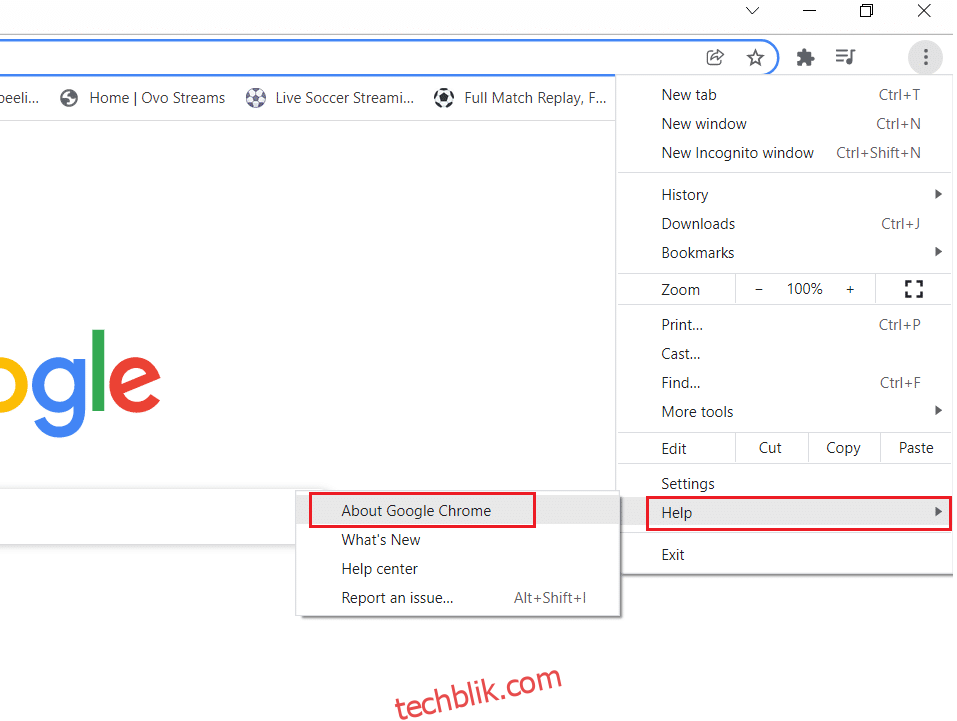Select Report an issue... in the submenu
Image resolution: width=957 pixels, height=721 pixels.
click(458, 598)
